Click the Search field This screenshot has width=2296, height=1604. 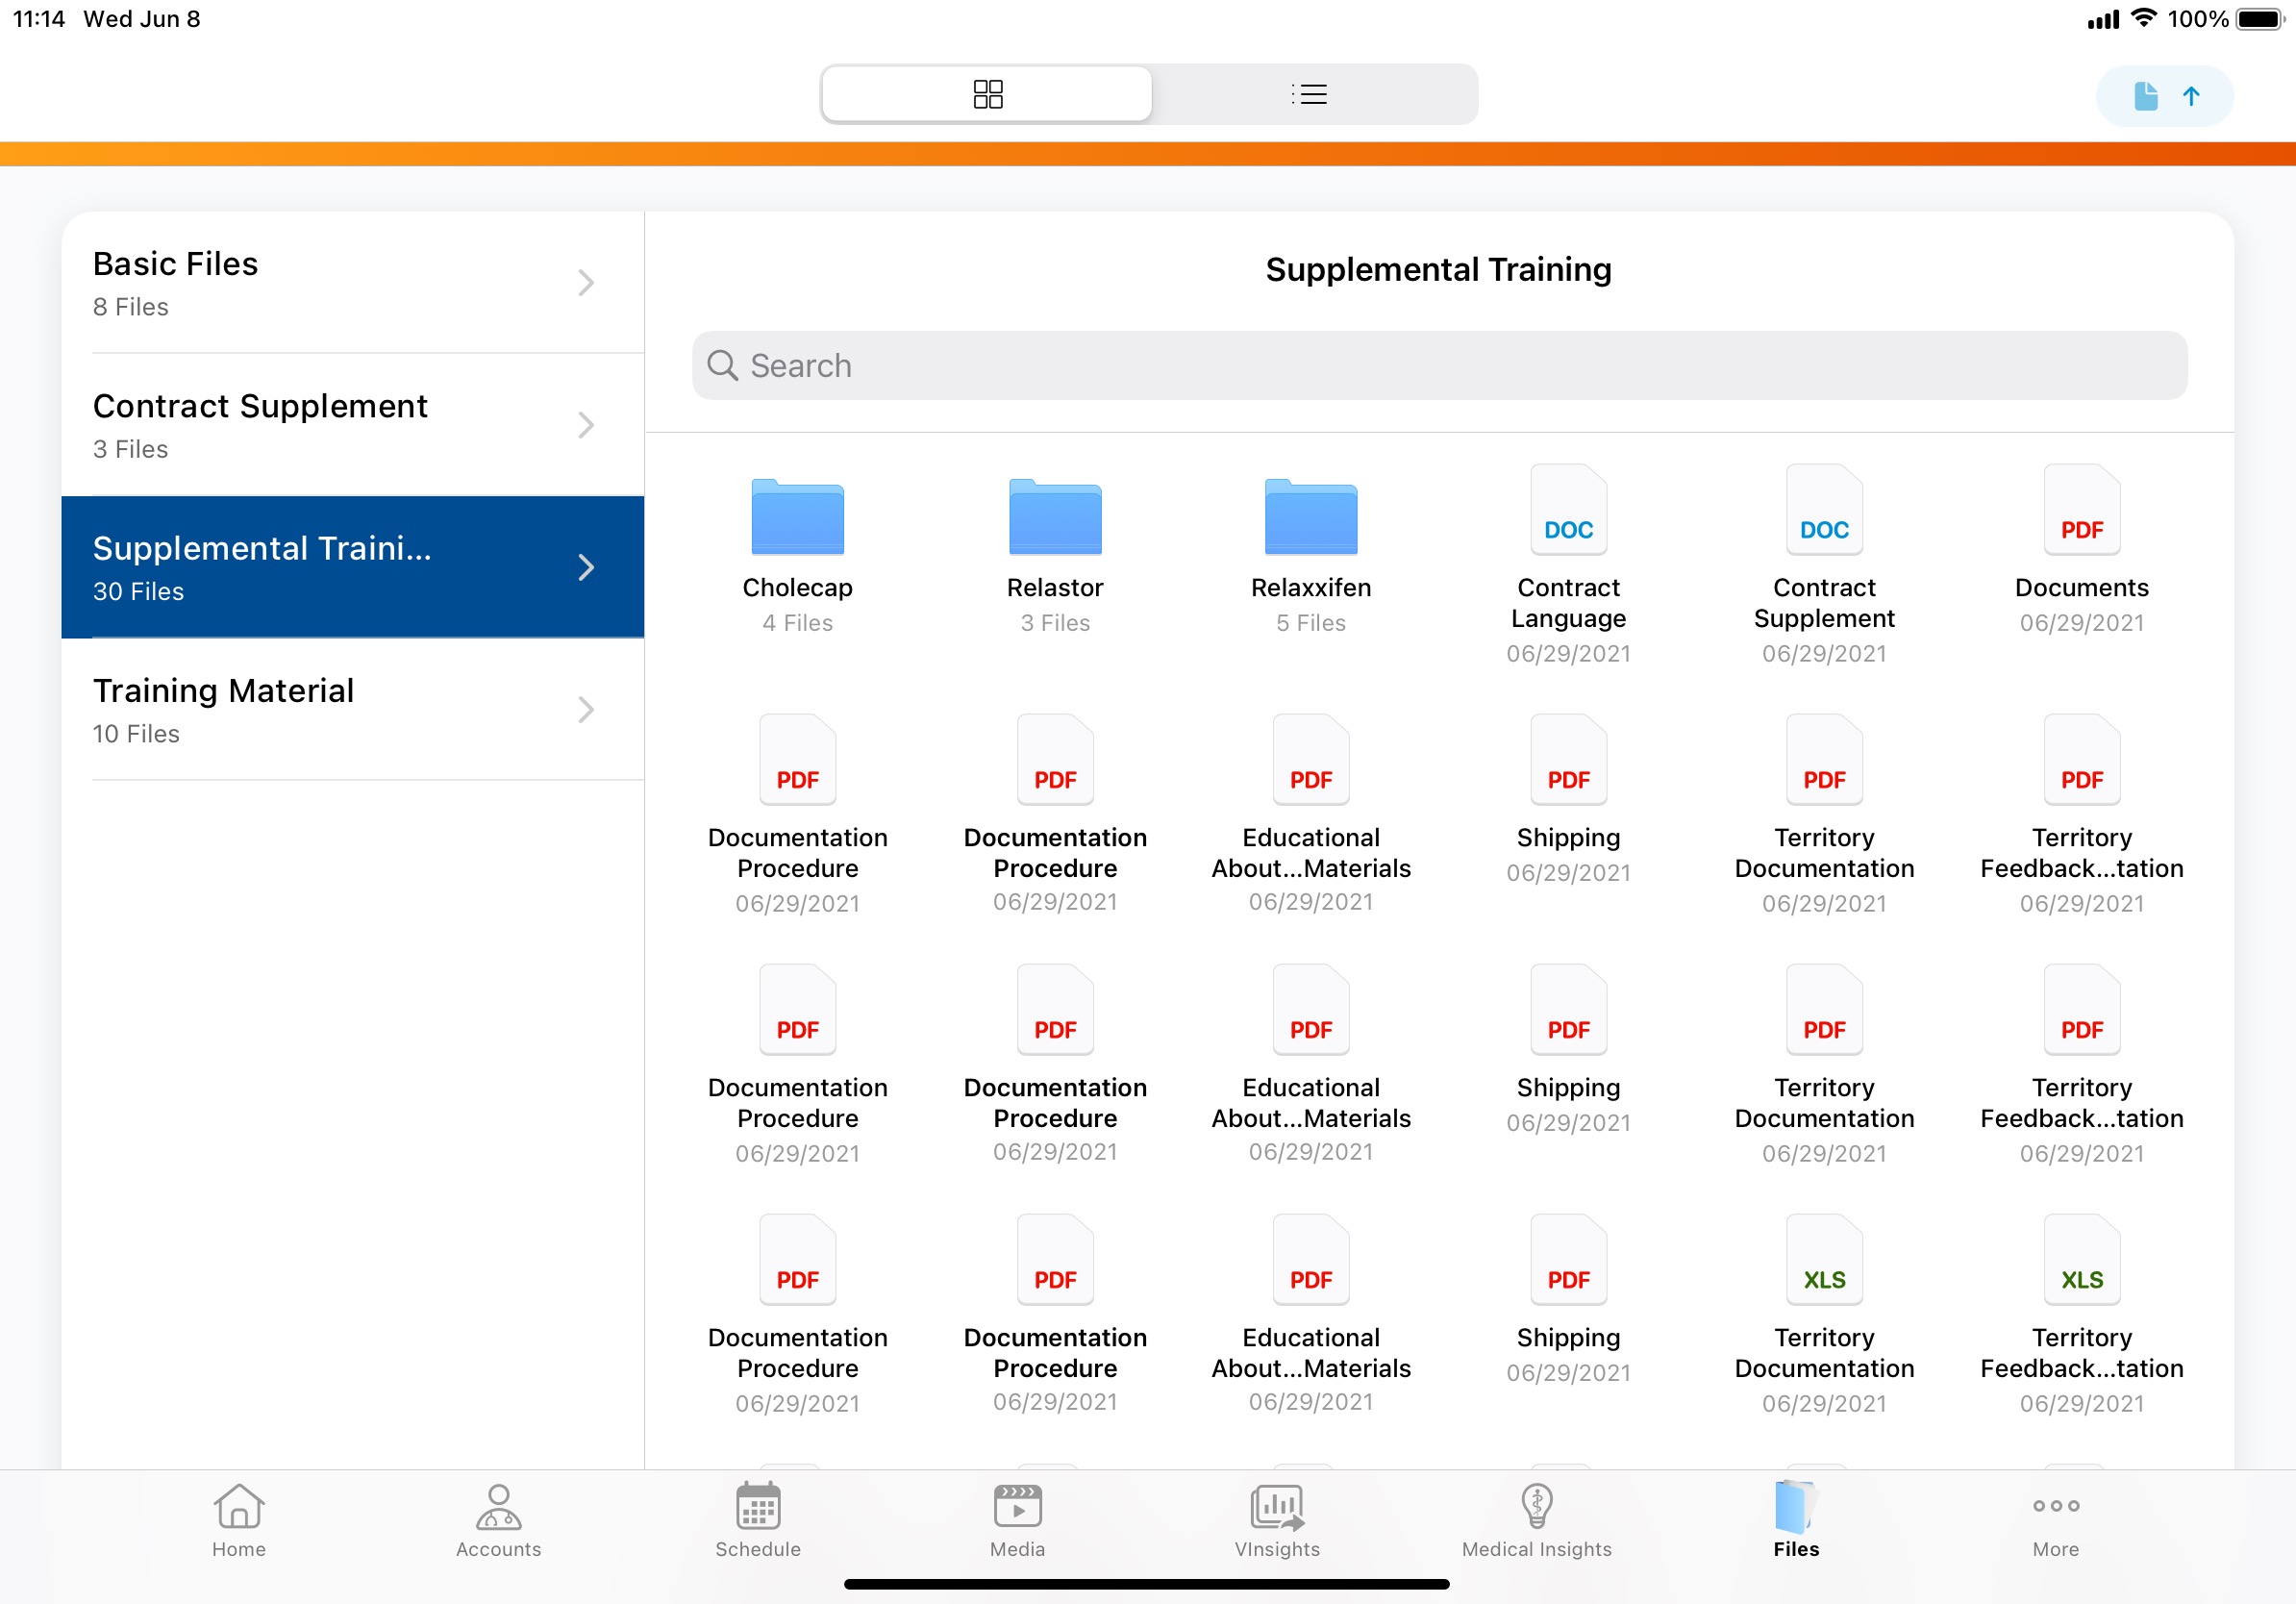click(1439, 366)
